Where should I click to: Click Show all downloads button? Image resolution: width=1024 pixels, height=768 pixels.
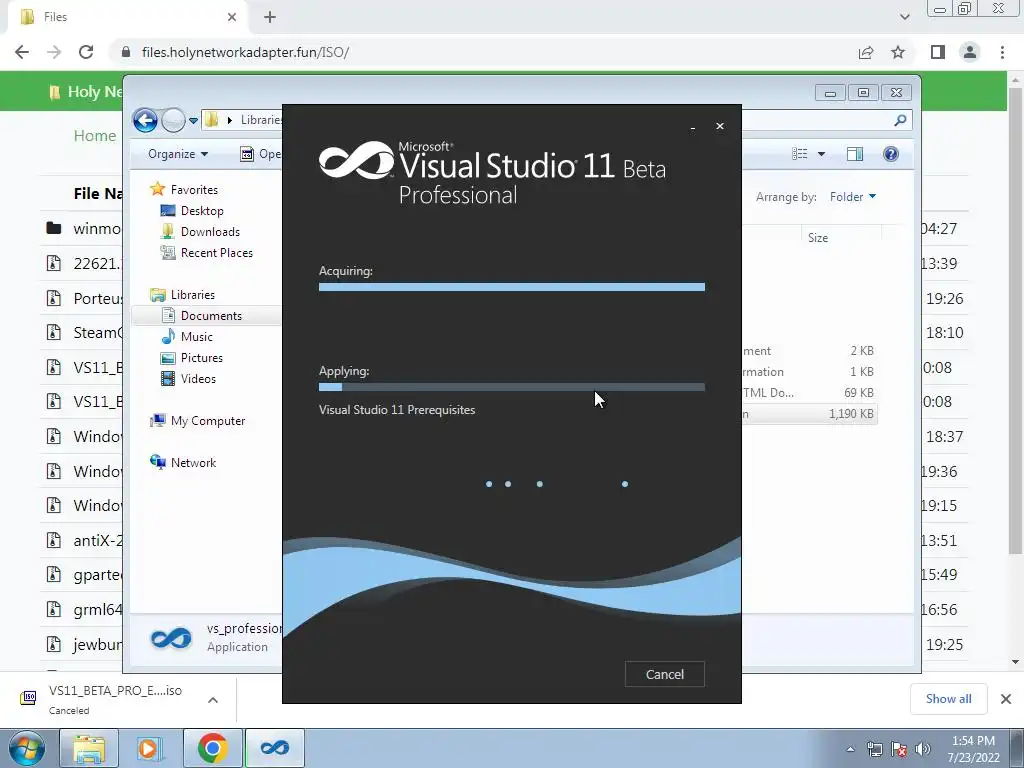948,699
